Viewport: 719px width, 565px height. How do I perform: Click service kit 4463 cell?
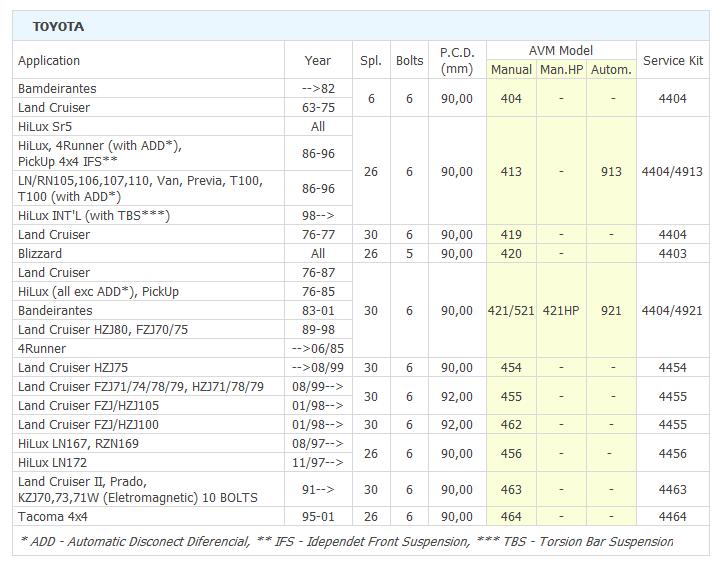(x=672, y=490)
